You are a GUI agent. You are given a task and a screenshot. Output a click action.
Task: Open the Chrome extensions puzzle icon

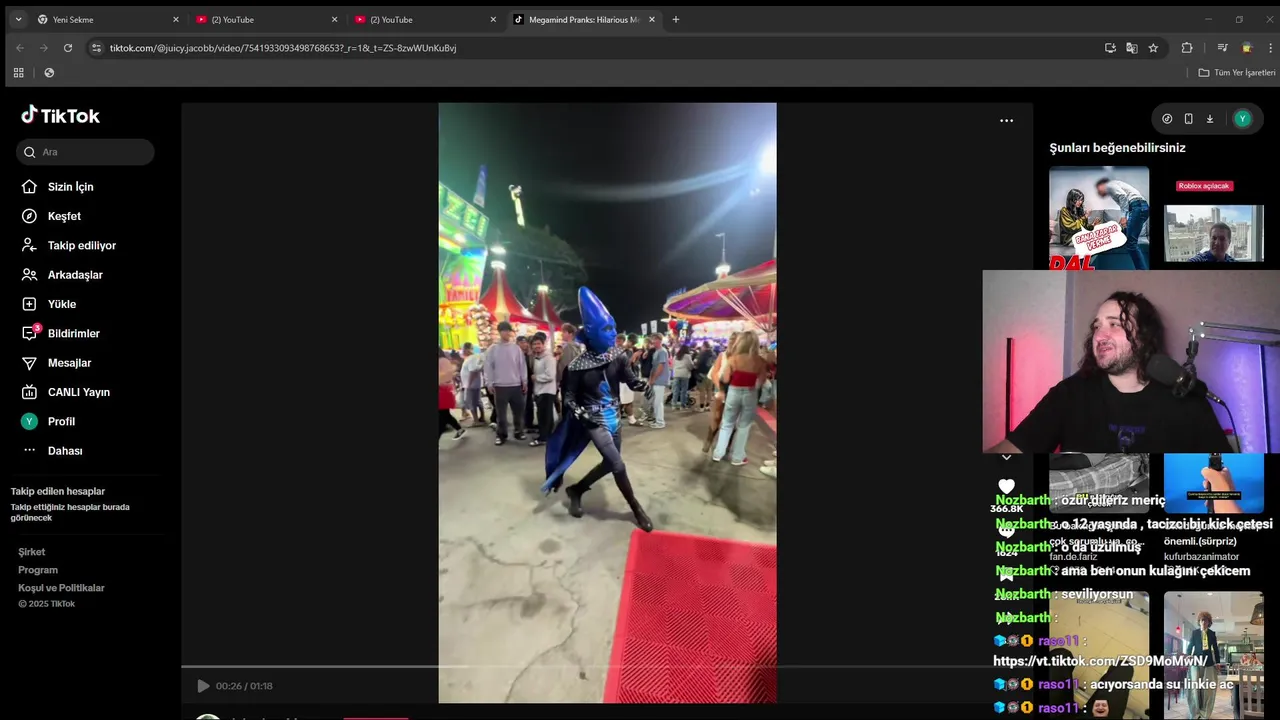[x=1187, y=48]
